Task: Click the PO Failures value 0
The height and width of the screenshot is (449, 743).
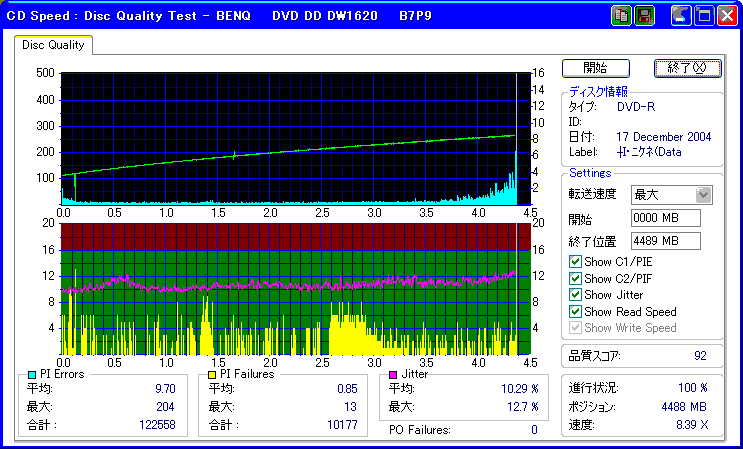Action: (x=535, y=430)
